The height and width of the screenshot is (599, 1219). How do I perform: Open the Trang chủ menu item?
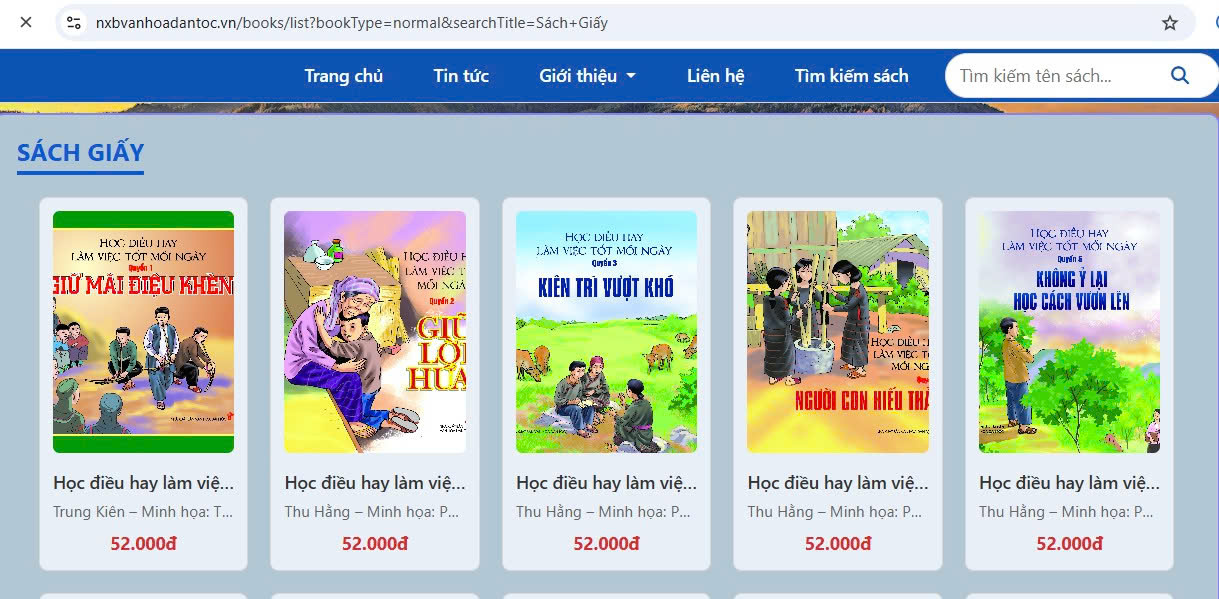pyautogui.click(x=344, y=75)
